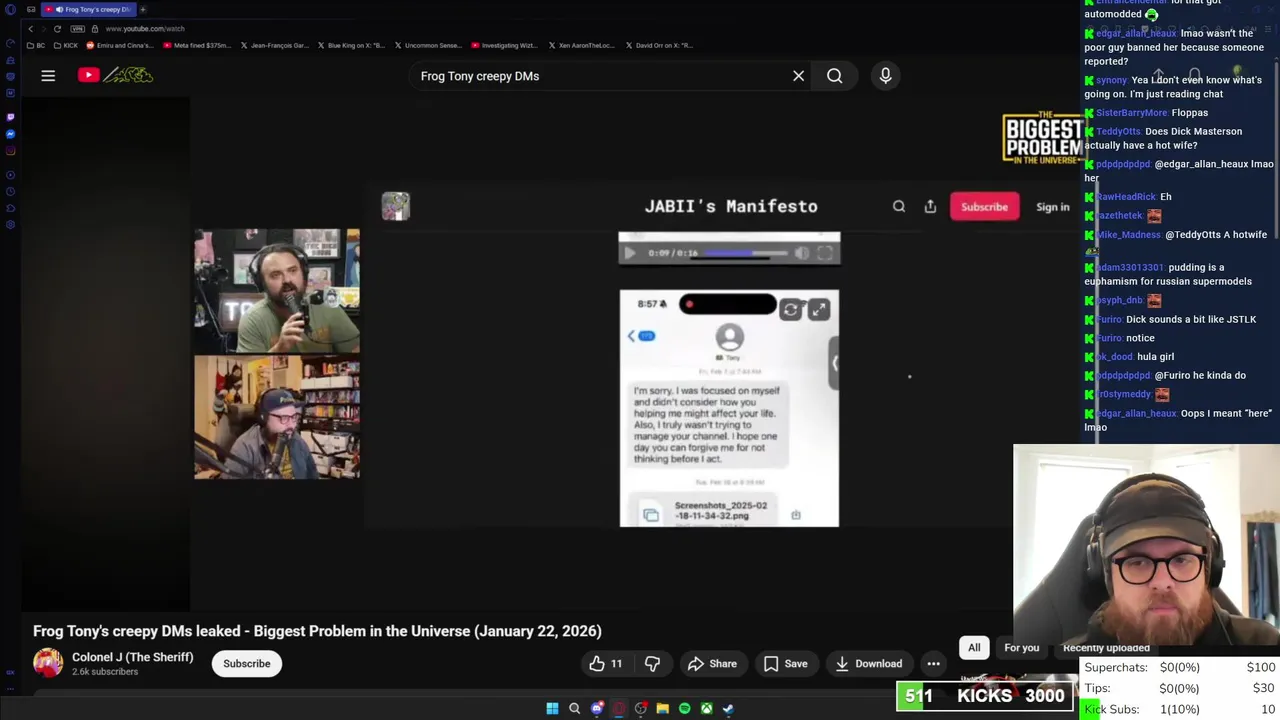Open a new browser tab
Screen dimensions: 1280x720
[x=142, y=9]
